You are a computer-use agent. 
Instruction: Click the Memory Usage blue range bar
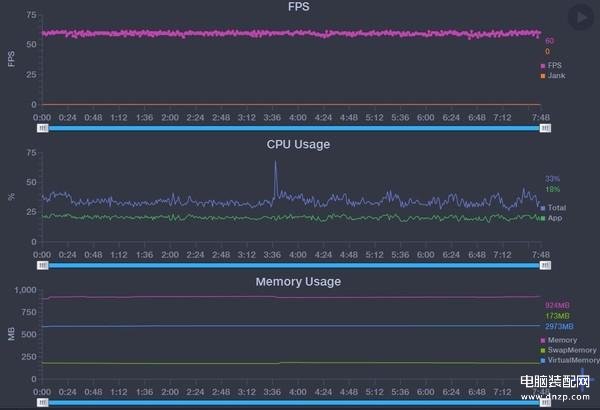[294, 402]
